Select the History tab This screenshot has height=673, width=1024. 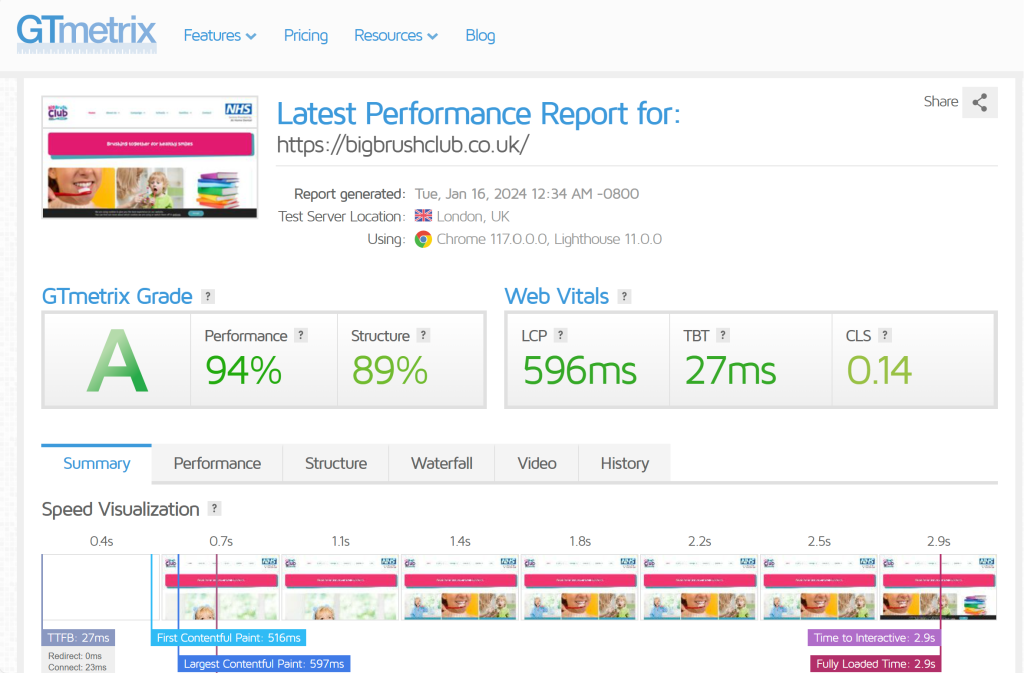[x=625, y=463]
